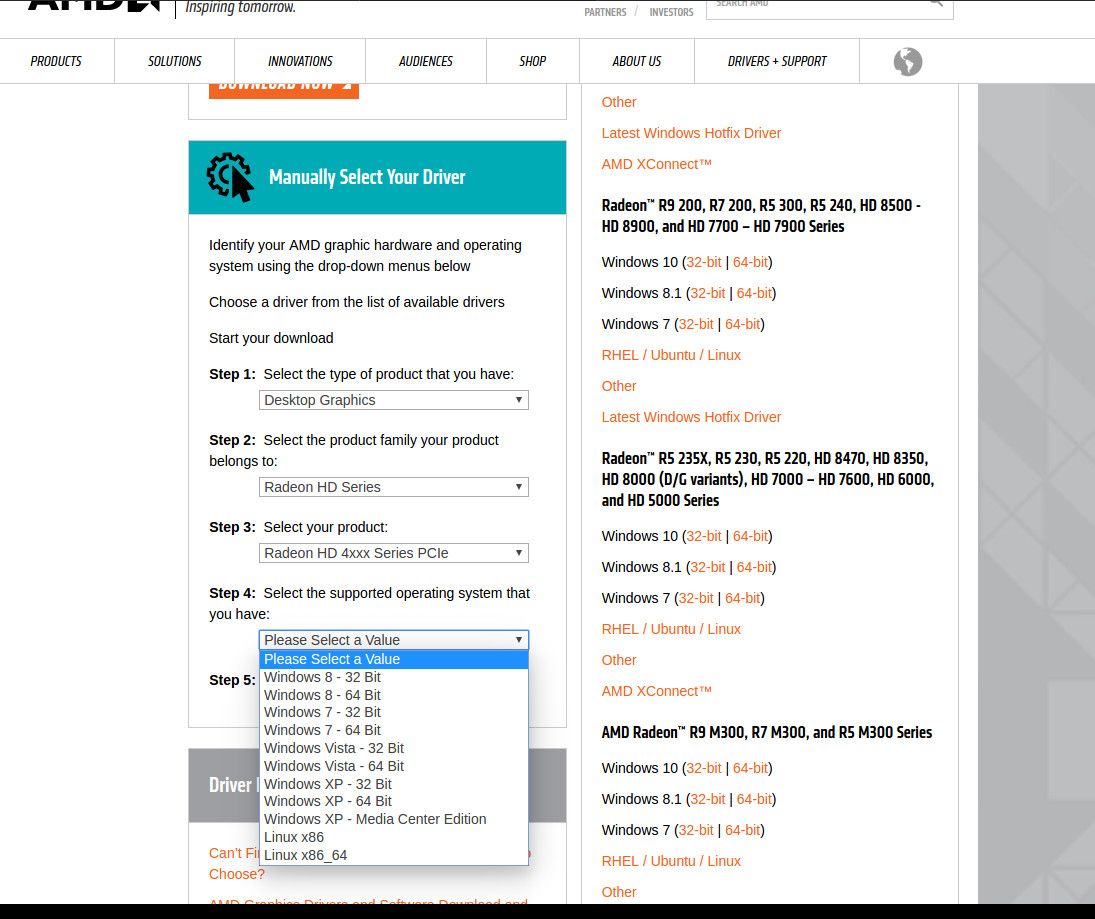Open Latest Windows Hotfix Driver under R9 200 series

pyautogui.click(x=691, y=417)
